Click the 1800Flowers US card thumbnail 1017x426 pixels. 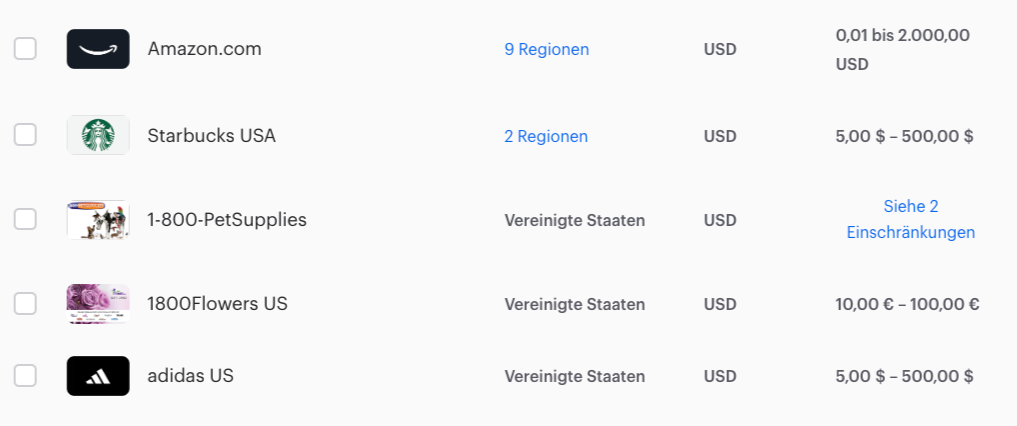(x=98, y=304)
